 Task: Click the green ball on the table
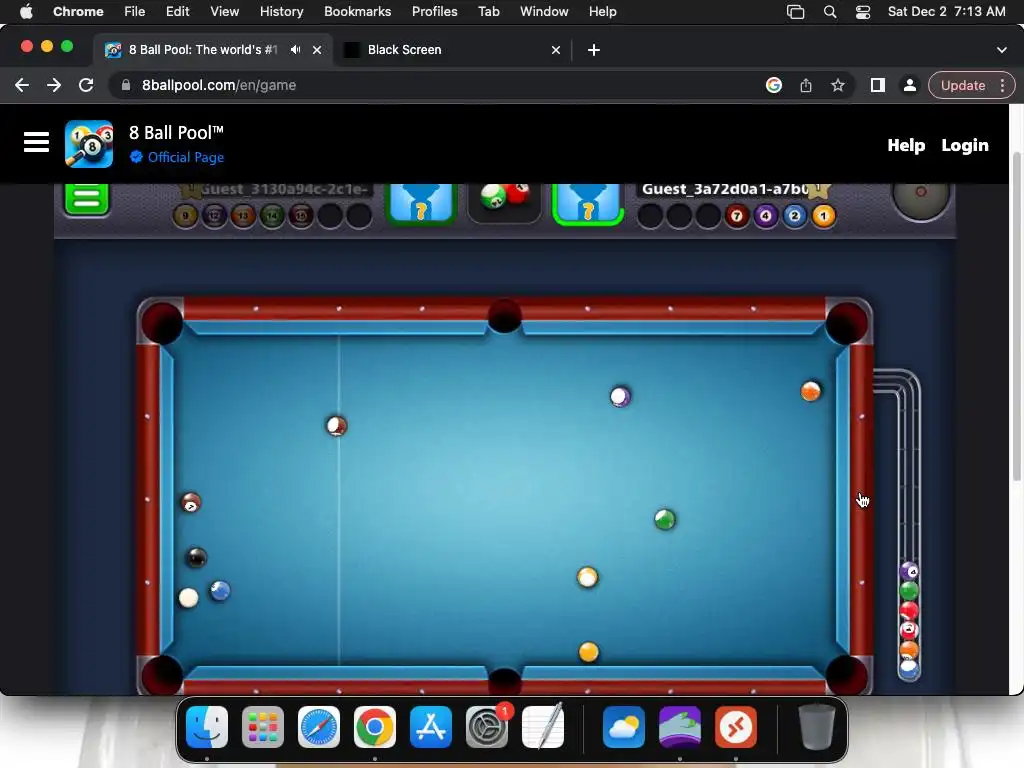pyautogui.click(x=665, y=519)
